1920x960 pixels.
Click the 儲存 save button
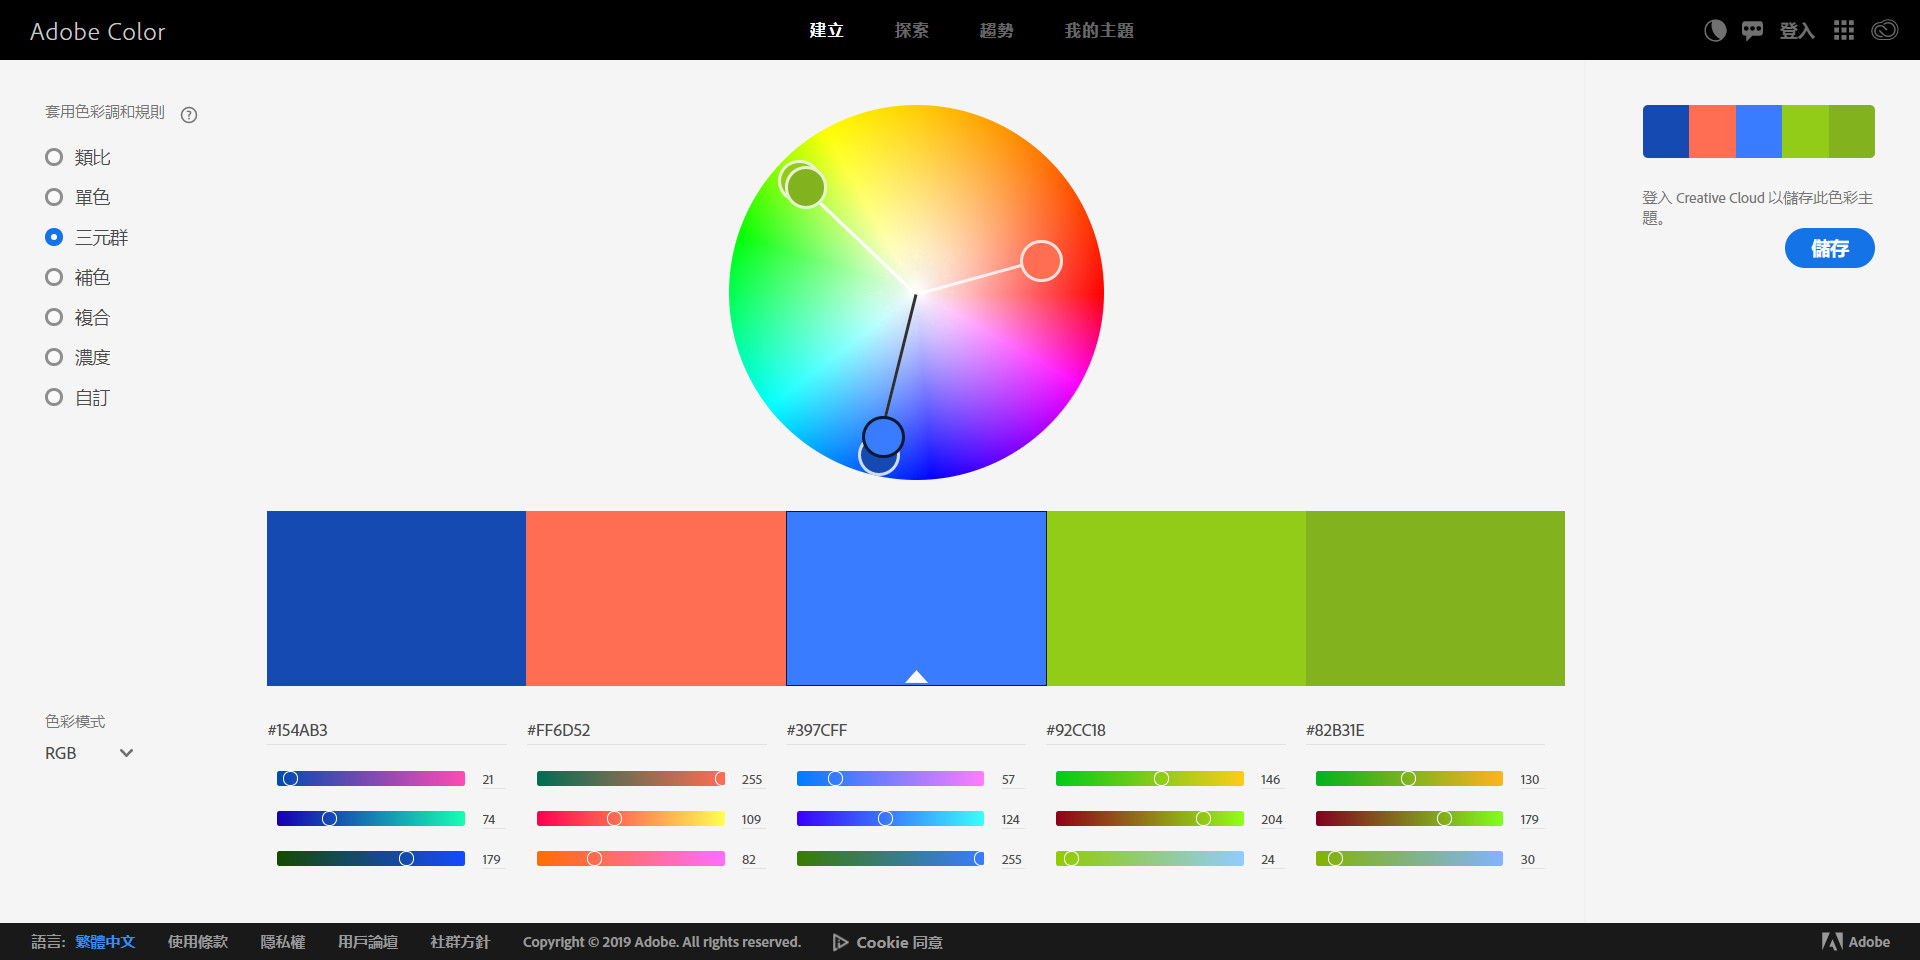point(1830,248)
